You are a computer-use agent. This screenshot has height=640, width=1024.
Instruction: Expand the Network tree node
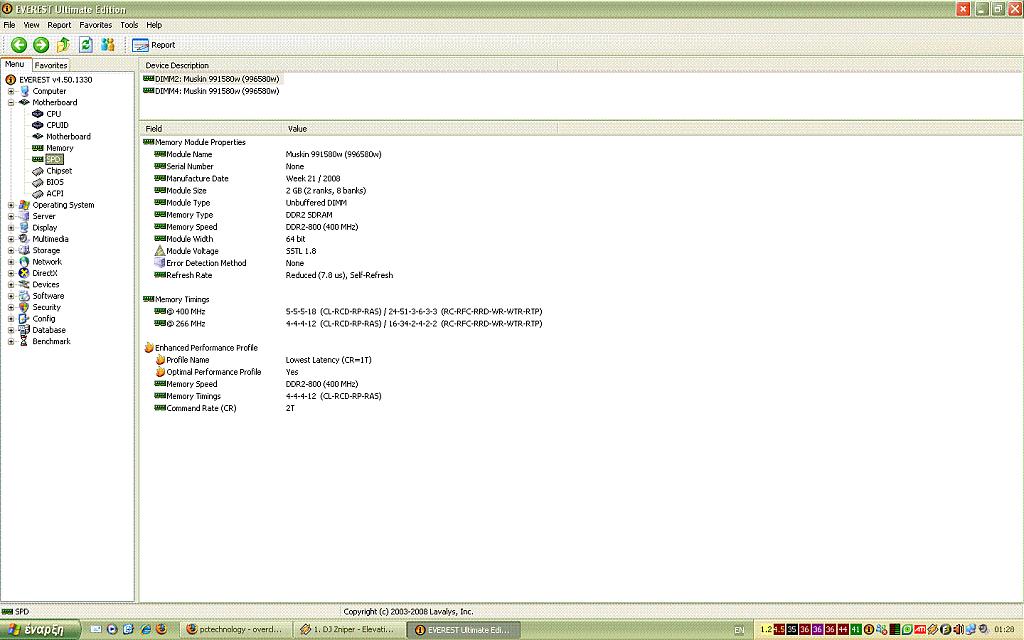10,262
